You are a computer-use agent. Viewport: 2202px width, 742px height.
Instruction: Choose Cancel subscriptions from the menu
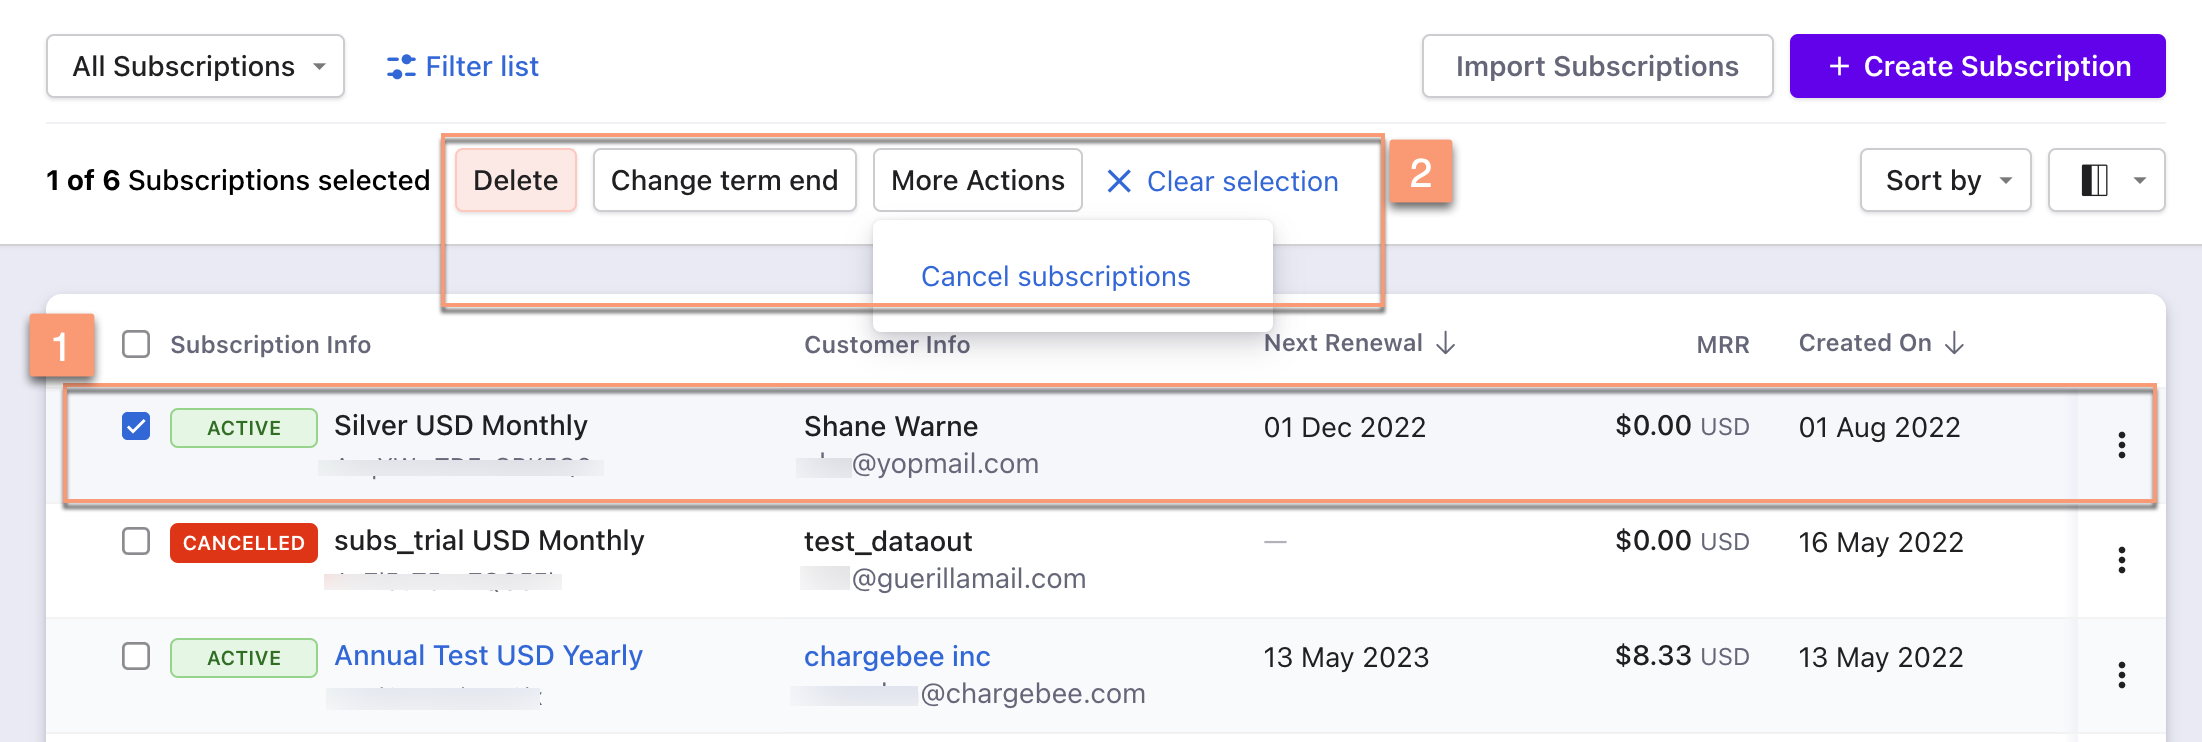[1055, 277]
